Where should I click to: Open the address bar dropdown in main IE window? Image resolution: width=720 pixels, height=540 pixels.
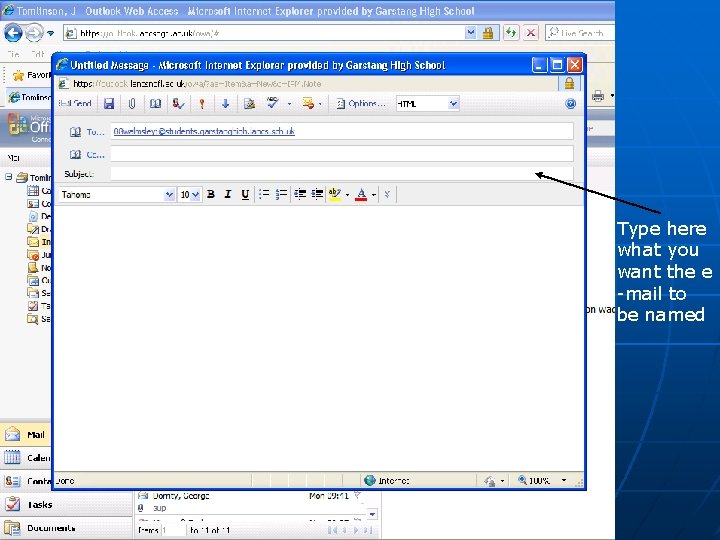[x=470, y=33]
